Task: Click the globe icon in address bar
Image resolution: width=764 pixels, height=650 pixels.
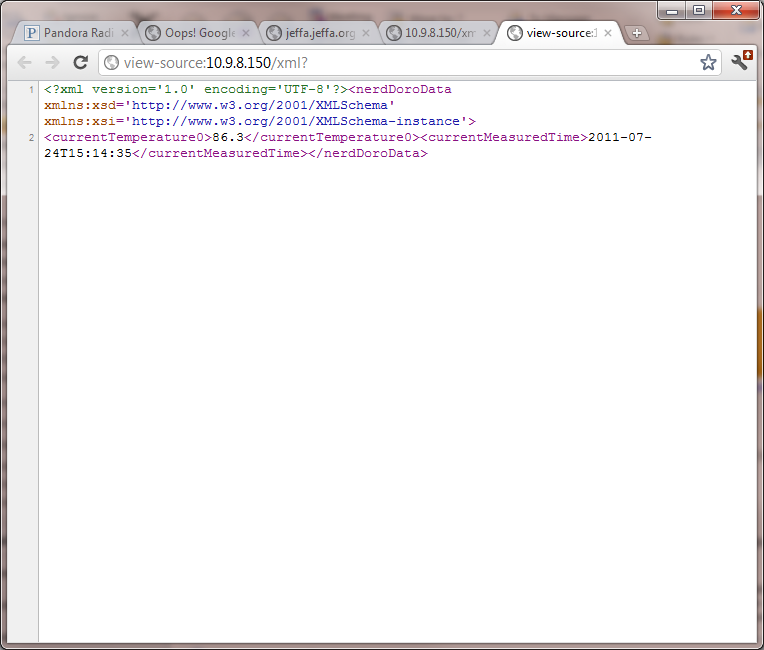Action: click(x=111, y=62)
